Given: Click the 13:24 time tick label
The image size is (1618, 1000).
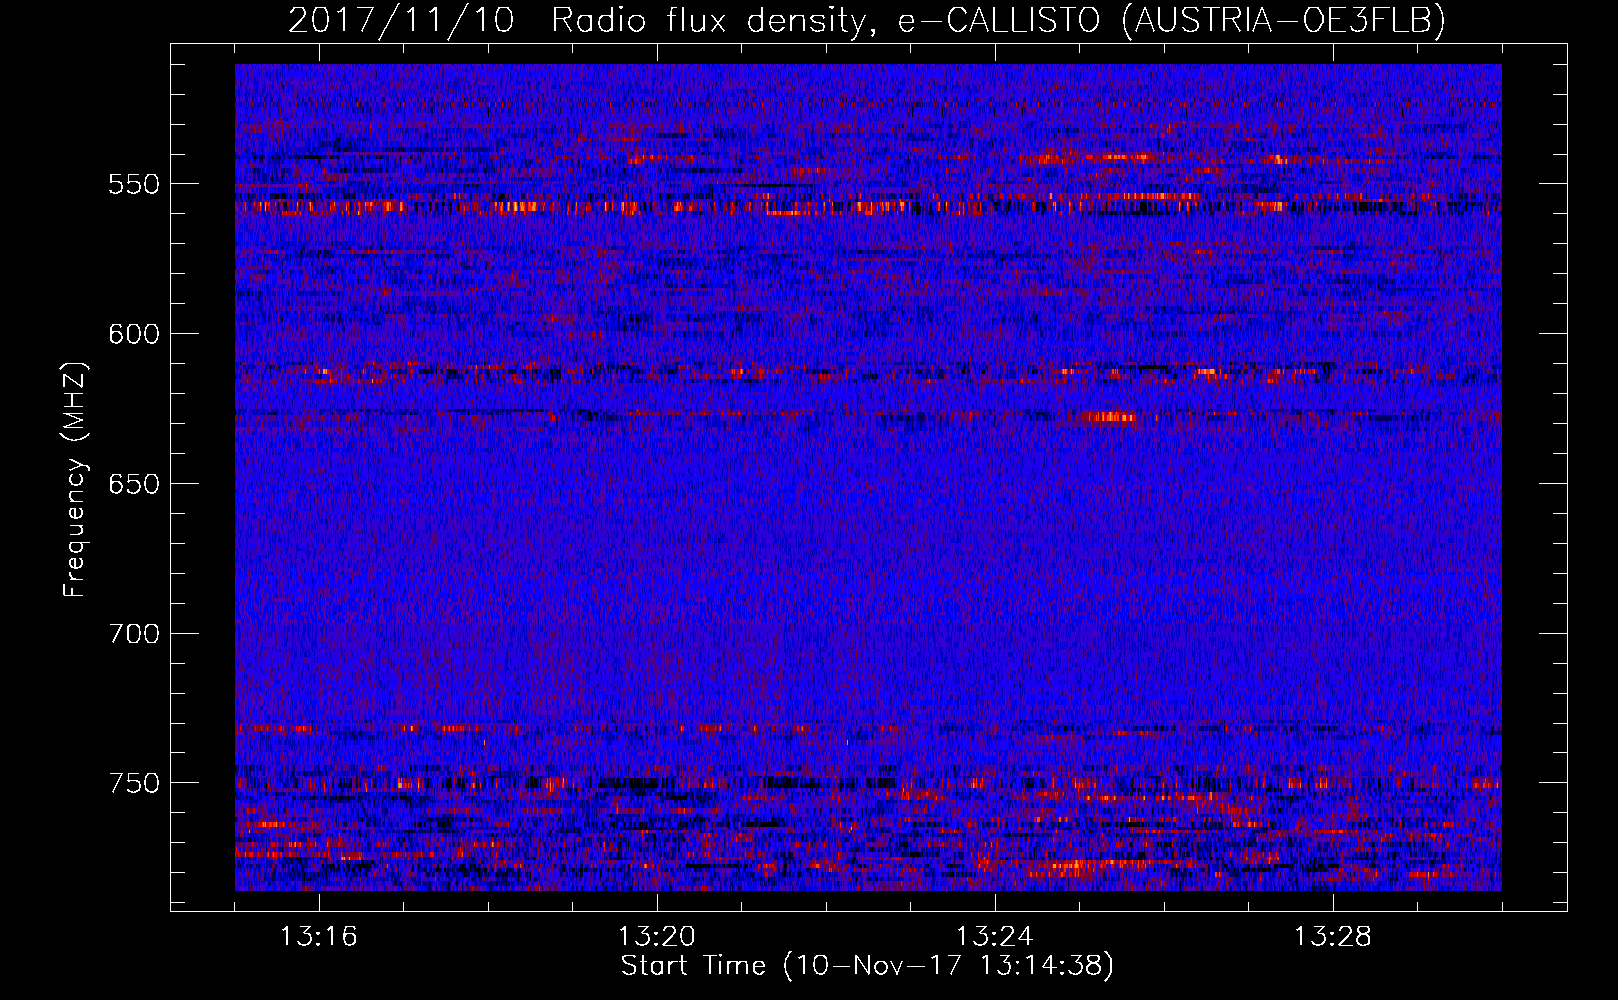Looking at the screenshot, I should (x=995, y=937).
